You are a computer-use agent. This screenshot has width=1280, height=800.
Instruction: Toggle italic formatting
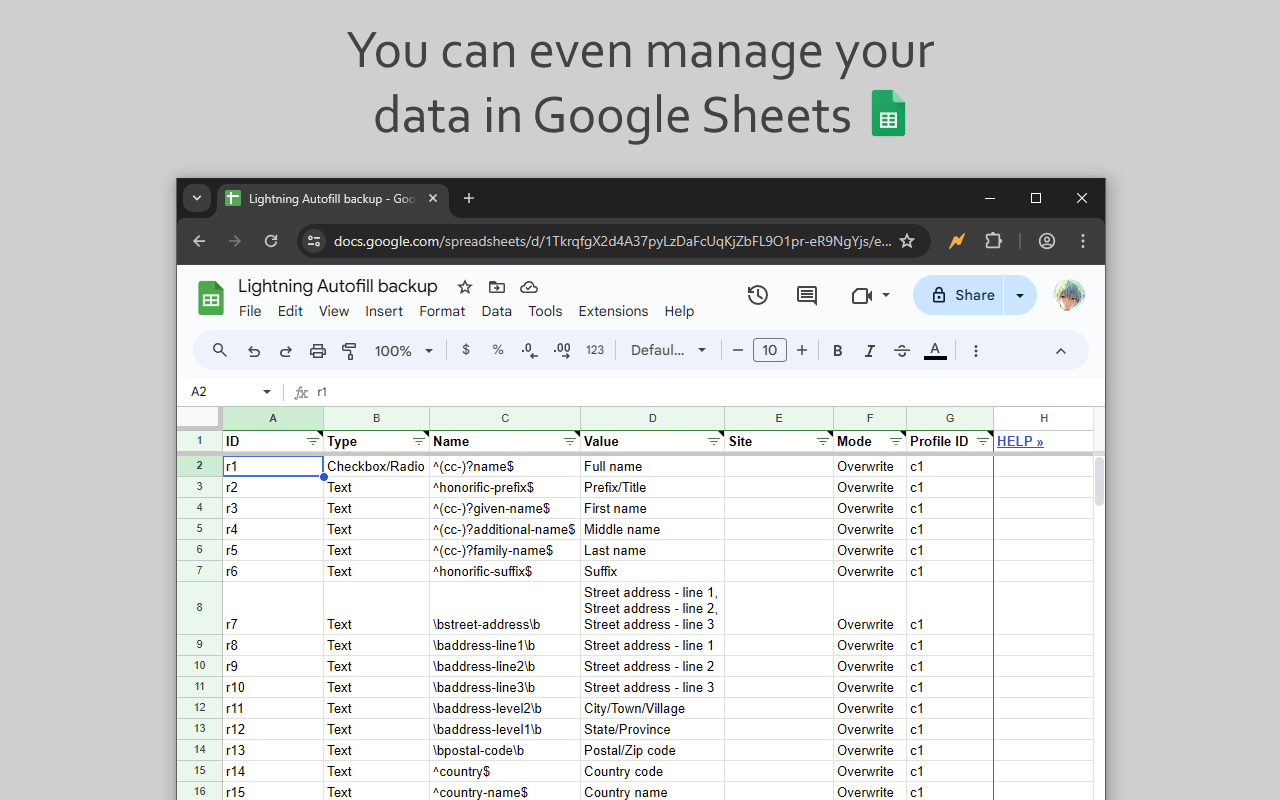pos(870,351)
